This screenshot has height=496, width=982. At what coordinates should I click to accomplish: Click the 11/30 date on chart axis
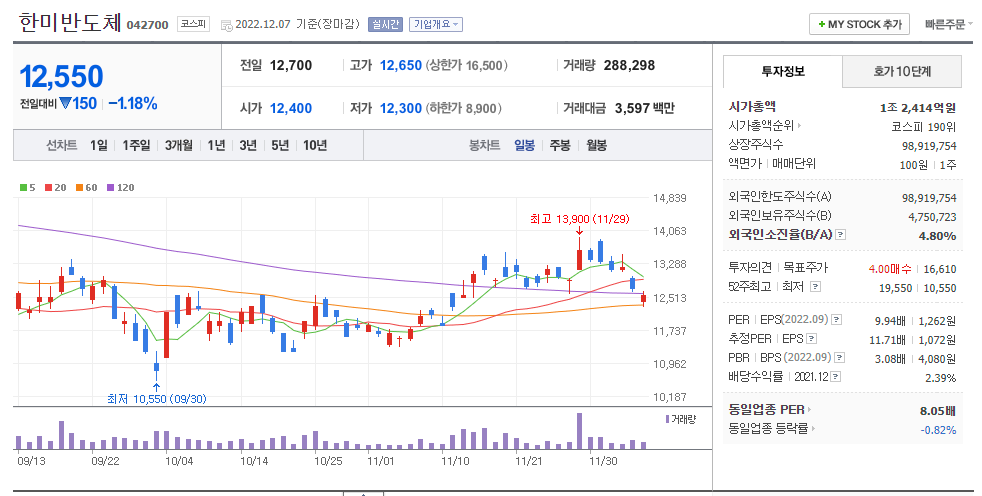(602, 462)
